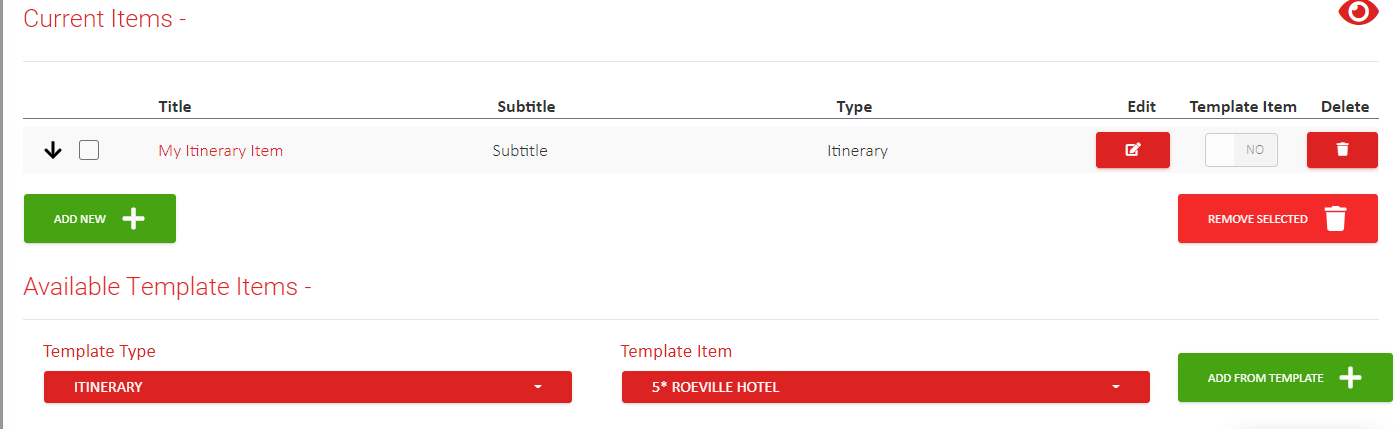The image size is (1399, 429).
Task: Click the red eye preview icon
Action: pyautogui.click(x=1358, y=13)
